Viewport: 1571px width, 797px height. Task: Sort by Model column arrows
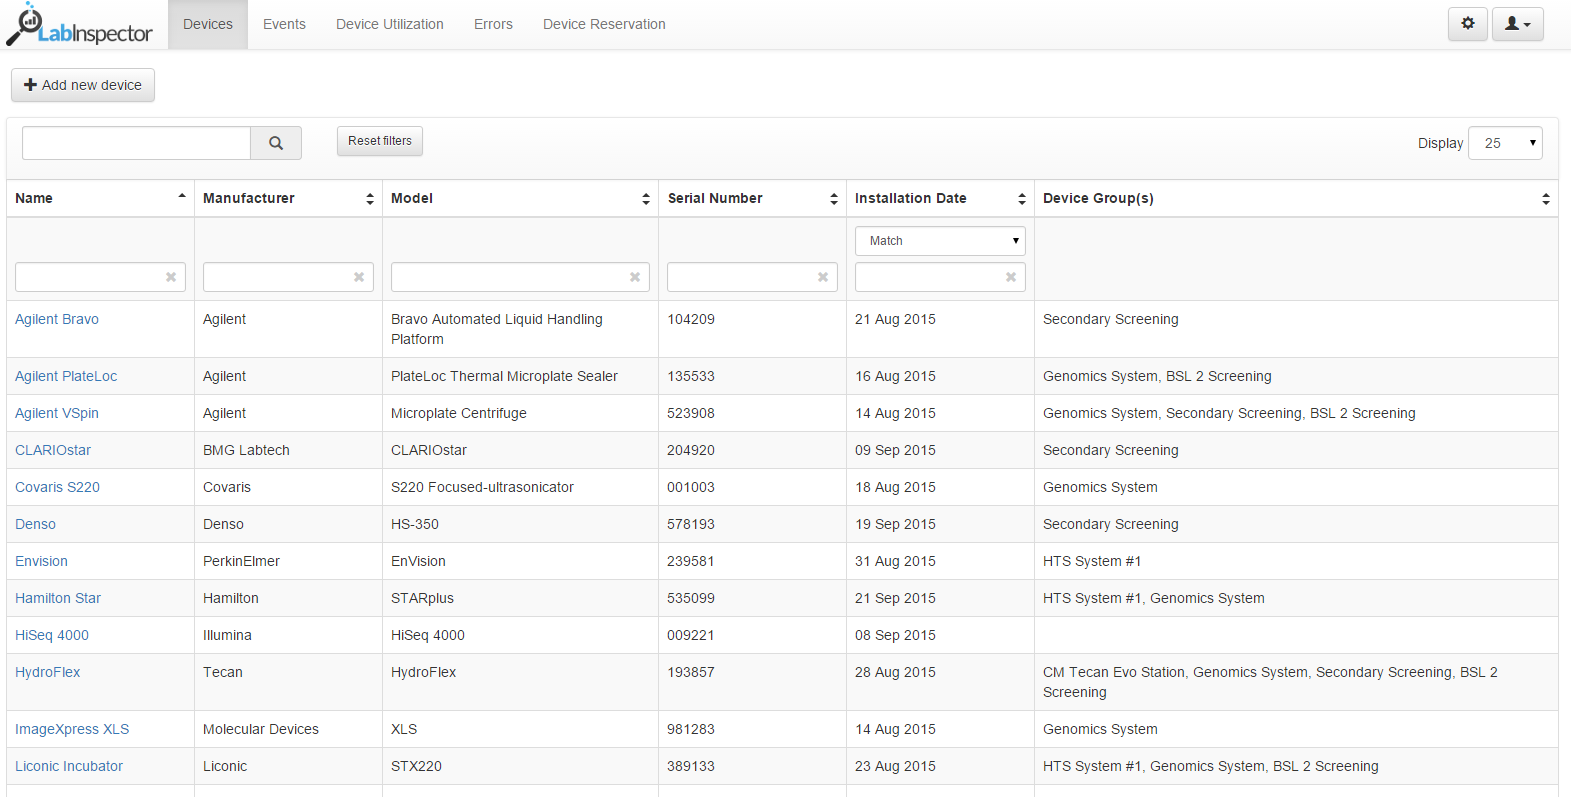click(x=646, y=199)
